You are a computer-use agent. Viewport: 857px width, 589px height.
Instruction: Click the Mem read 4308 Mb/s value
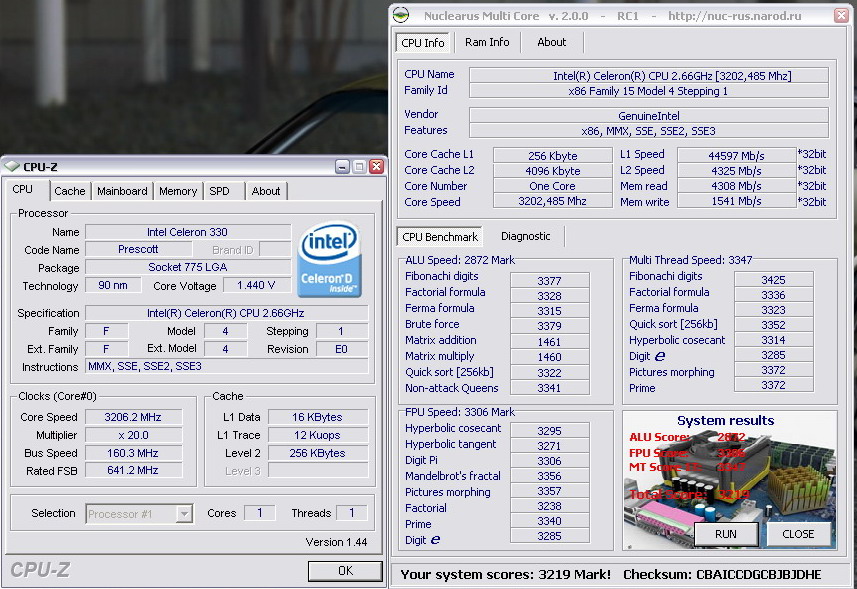point(736,186)
